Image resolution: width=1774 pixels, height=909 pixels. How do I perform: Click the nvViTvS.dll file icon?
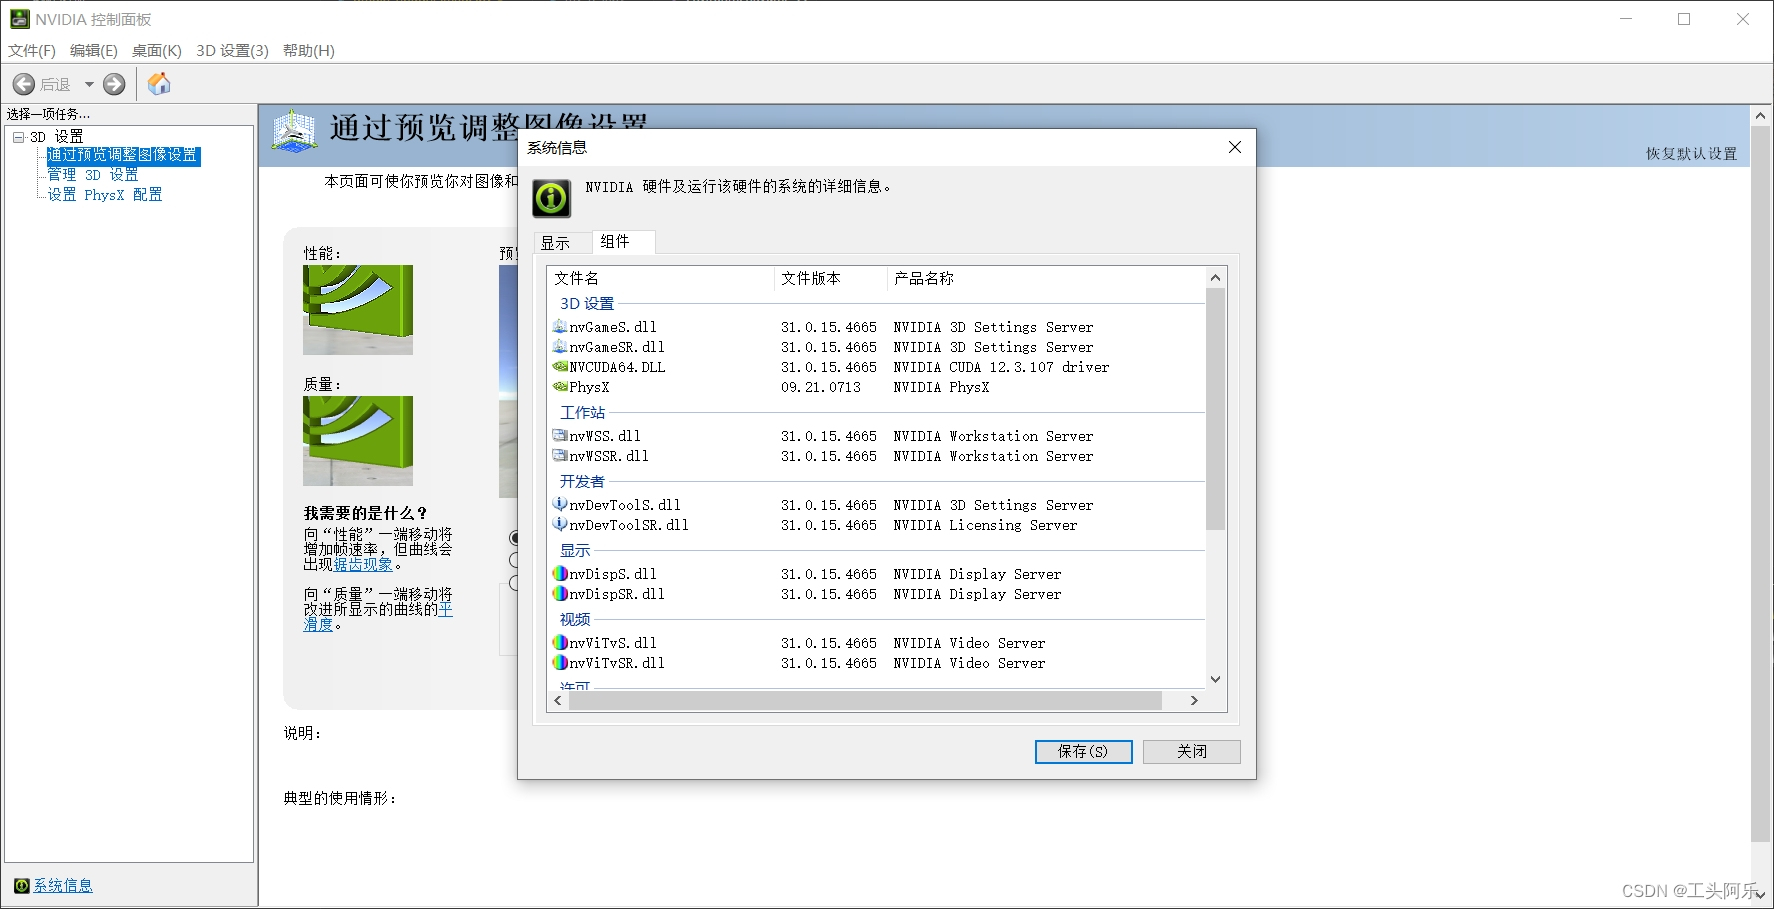[560, 642]
